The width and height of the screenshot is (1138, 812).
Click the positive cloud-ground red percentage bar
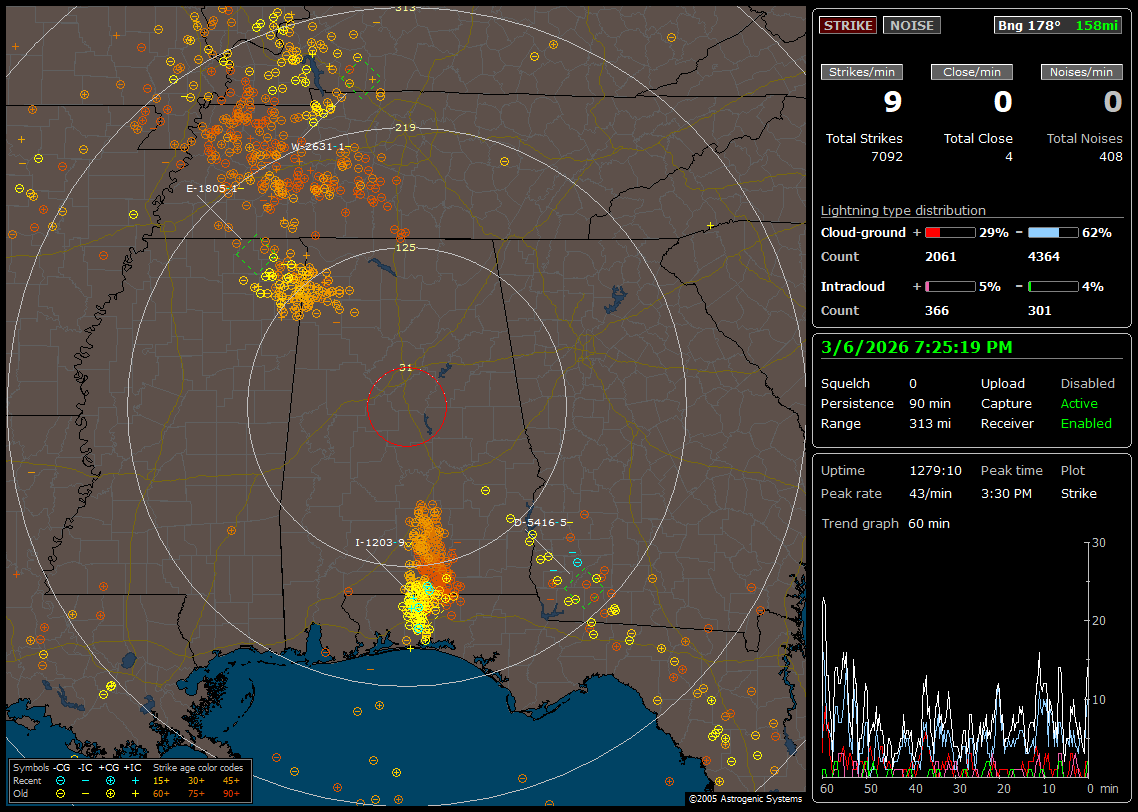pyautogui.click(x=949, y=232)
